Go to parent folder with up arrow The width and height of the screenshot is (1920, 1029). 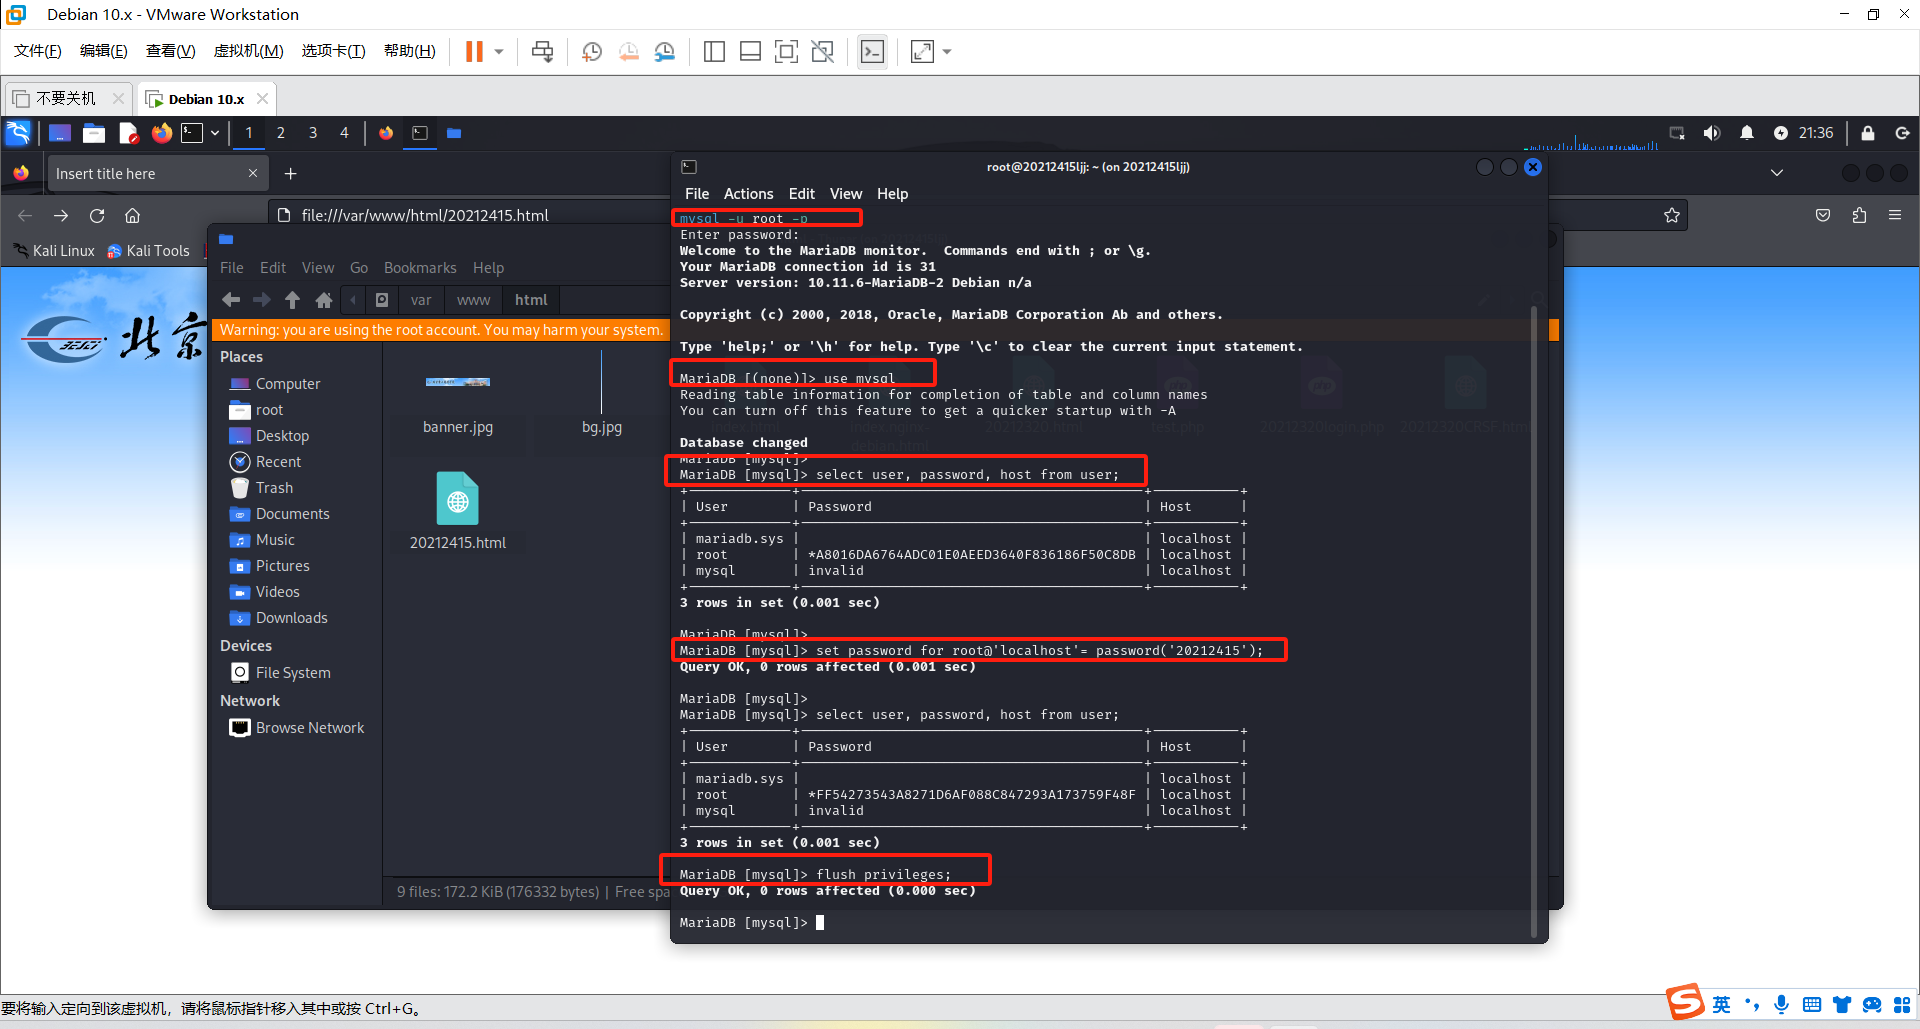pyautogui.click(x=292, y=300)
